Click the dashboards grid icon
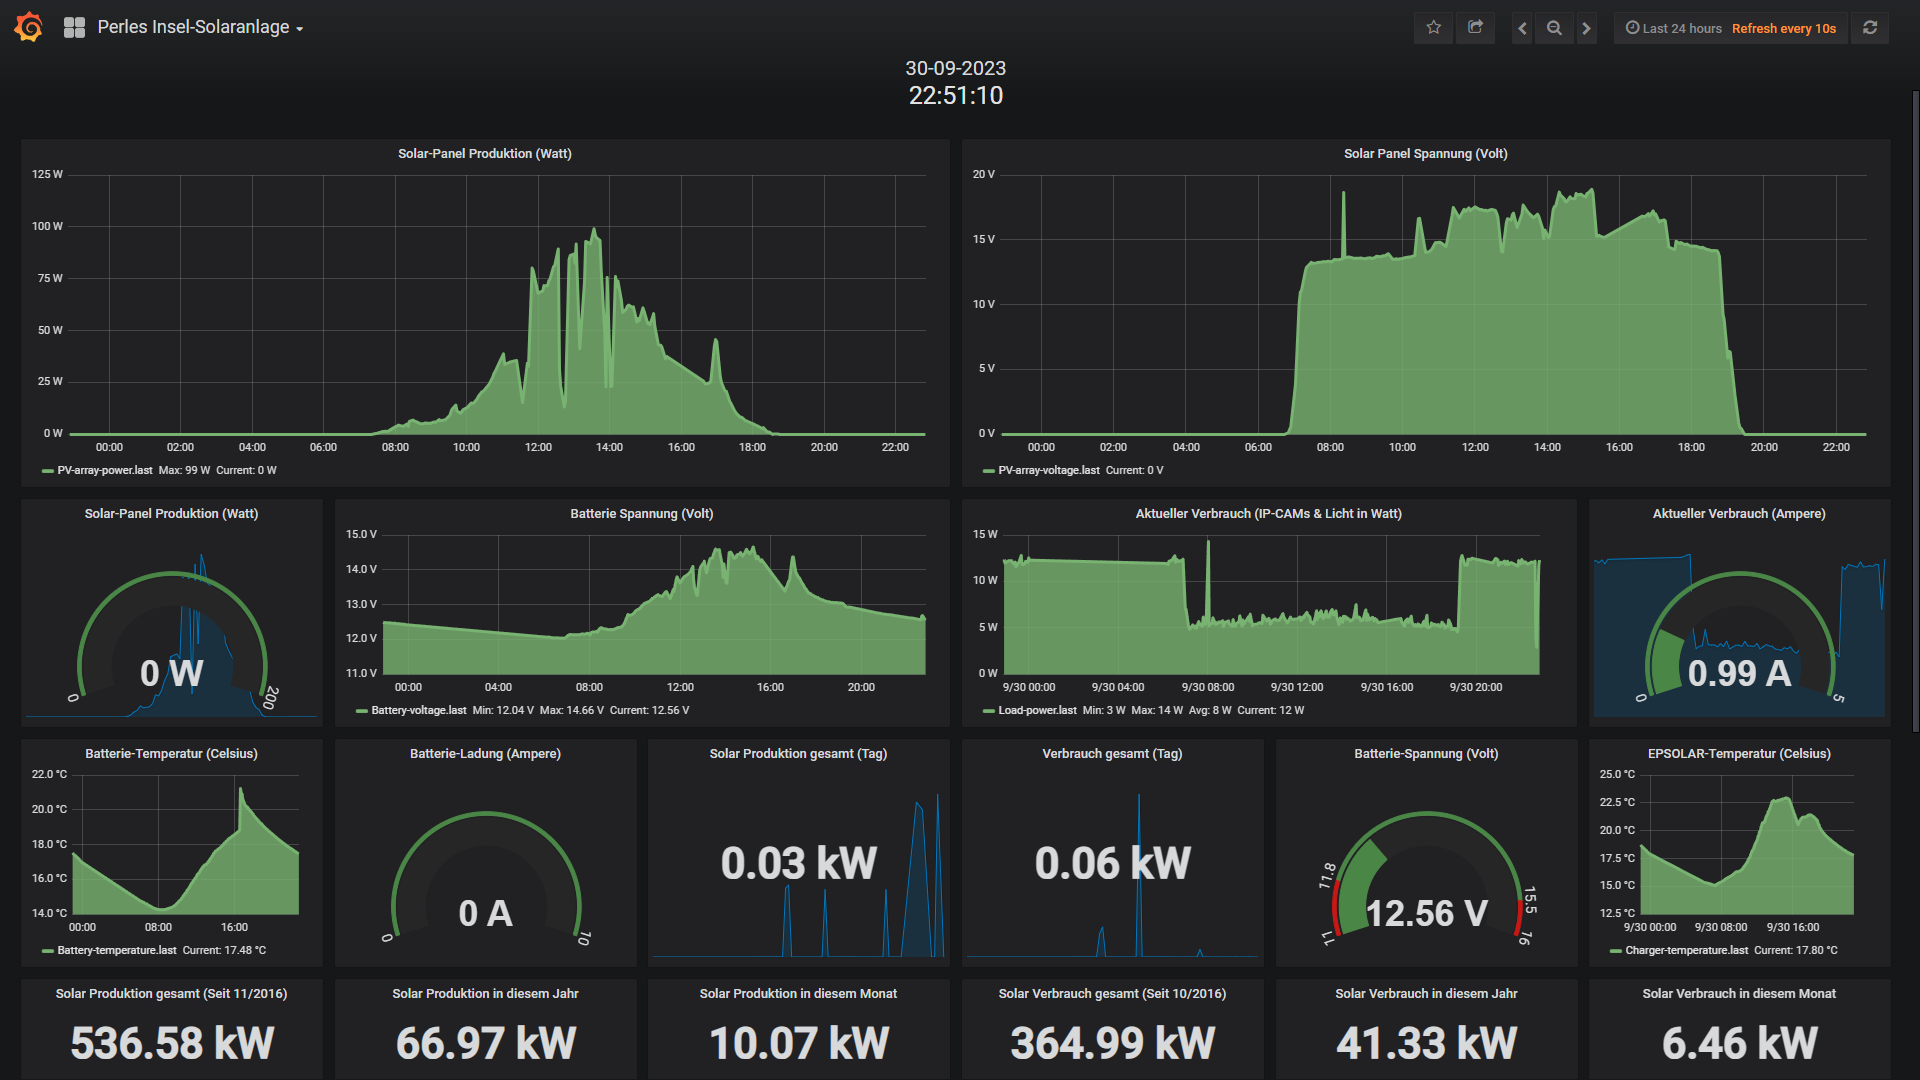 [74, 28]
